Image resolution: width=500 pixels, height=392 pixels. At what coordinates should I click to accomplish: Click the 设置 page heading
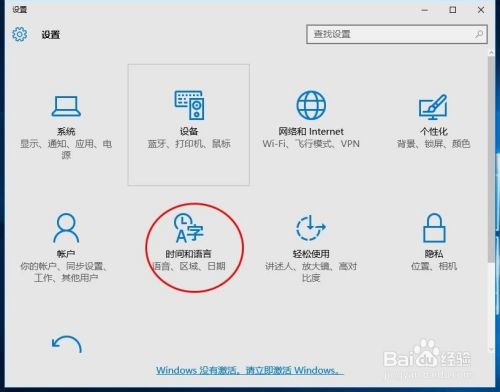pos(51,34)
